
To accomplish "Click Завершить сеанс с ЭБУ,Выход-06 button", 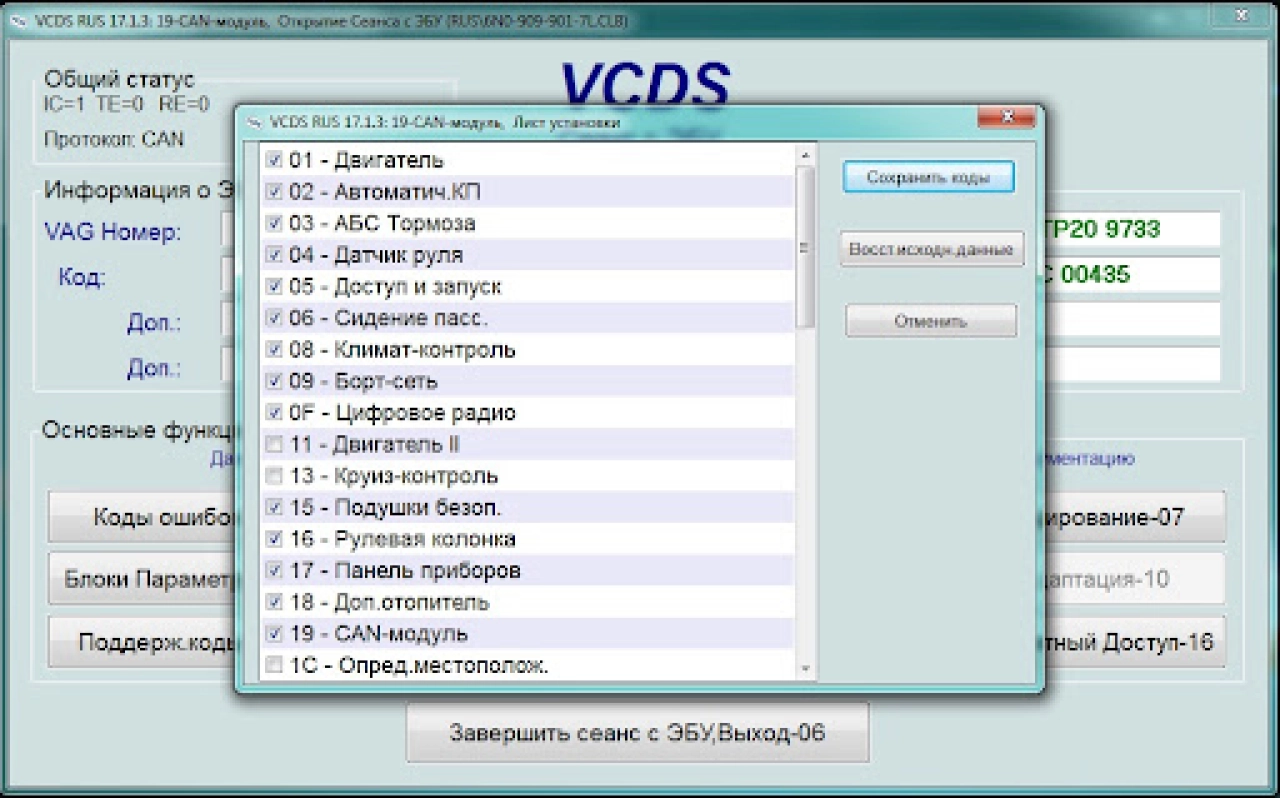I will click(x=638, y=732).
